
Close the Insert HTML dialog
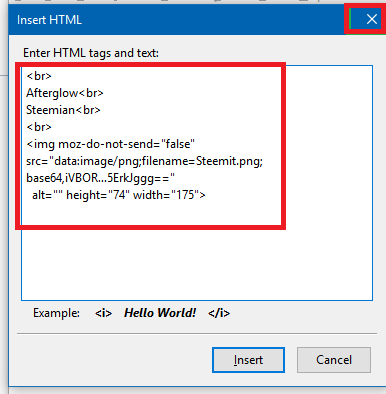[x=371, y=19]
